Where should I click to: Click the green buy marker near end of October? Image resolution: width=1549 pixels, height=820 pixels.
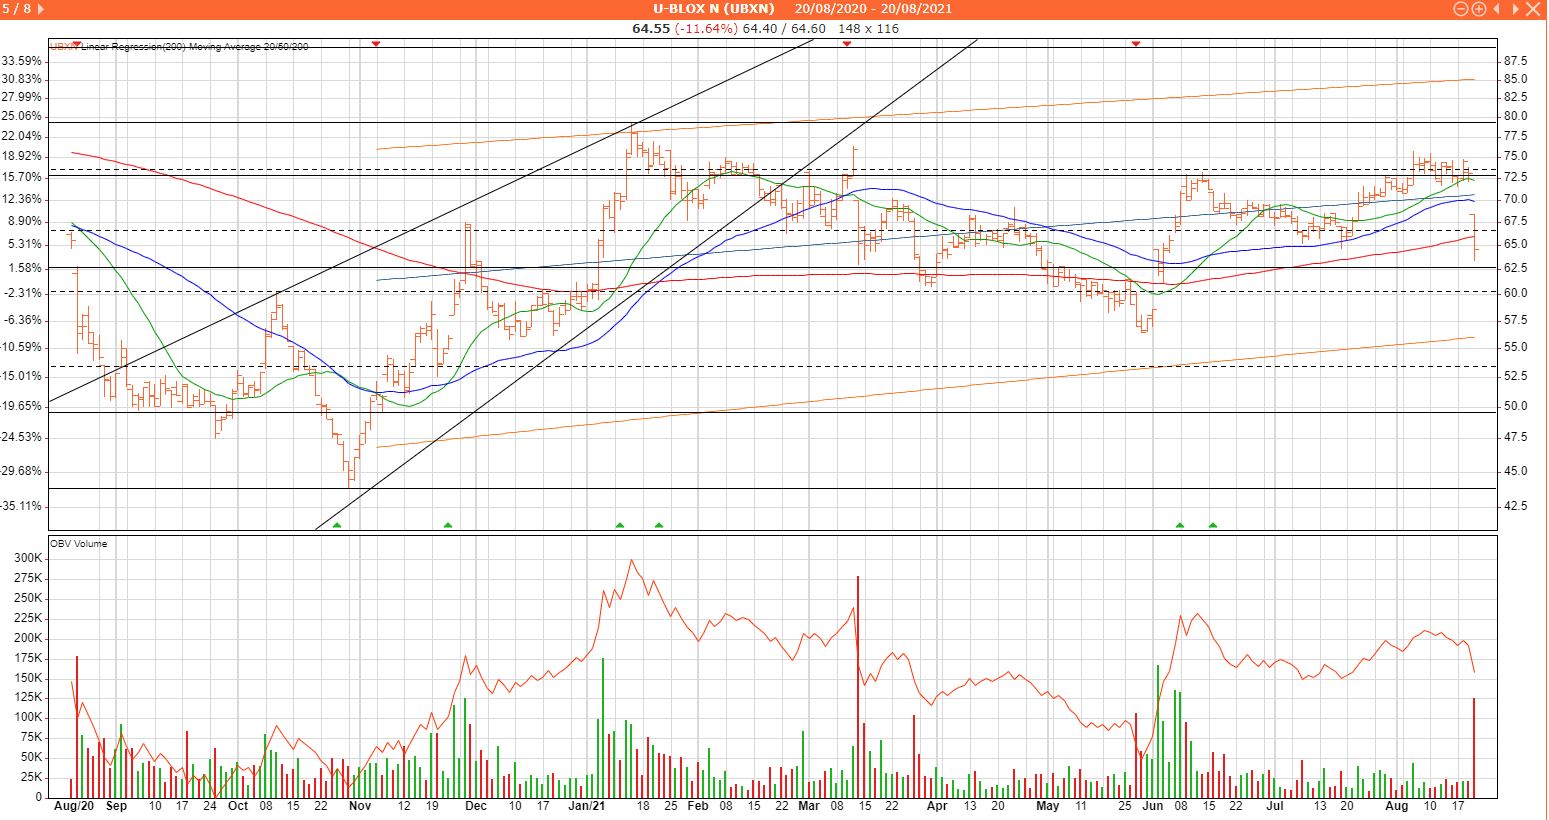(337, 525)
